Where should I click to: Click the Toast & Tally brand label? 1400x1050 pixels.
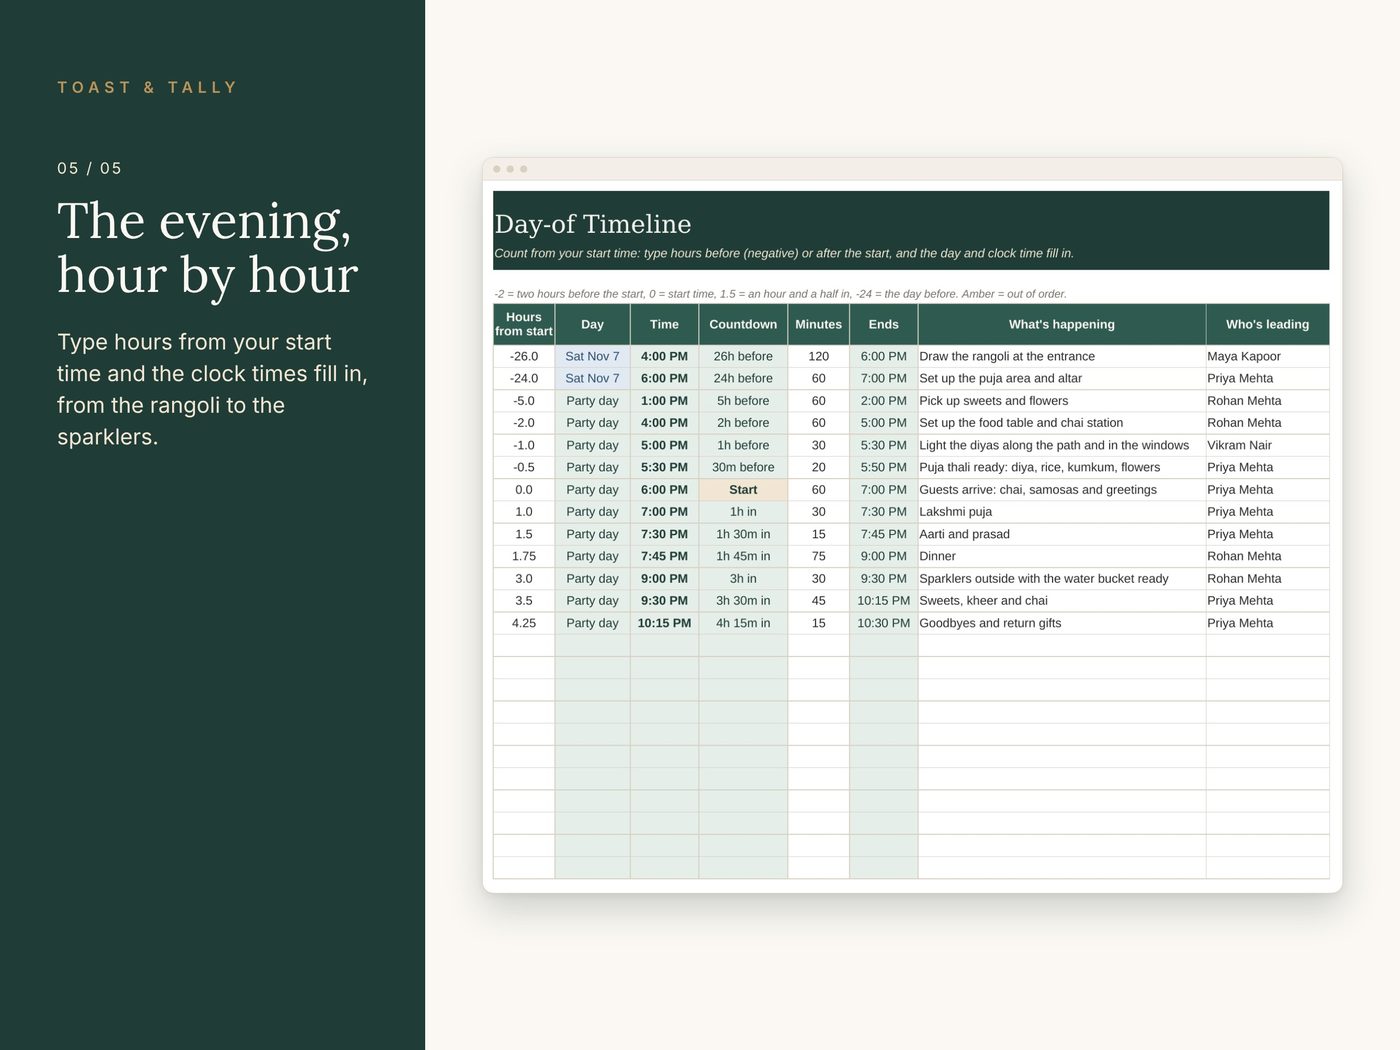(x=147, y=88)
